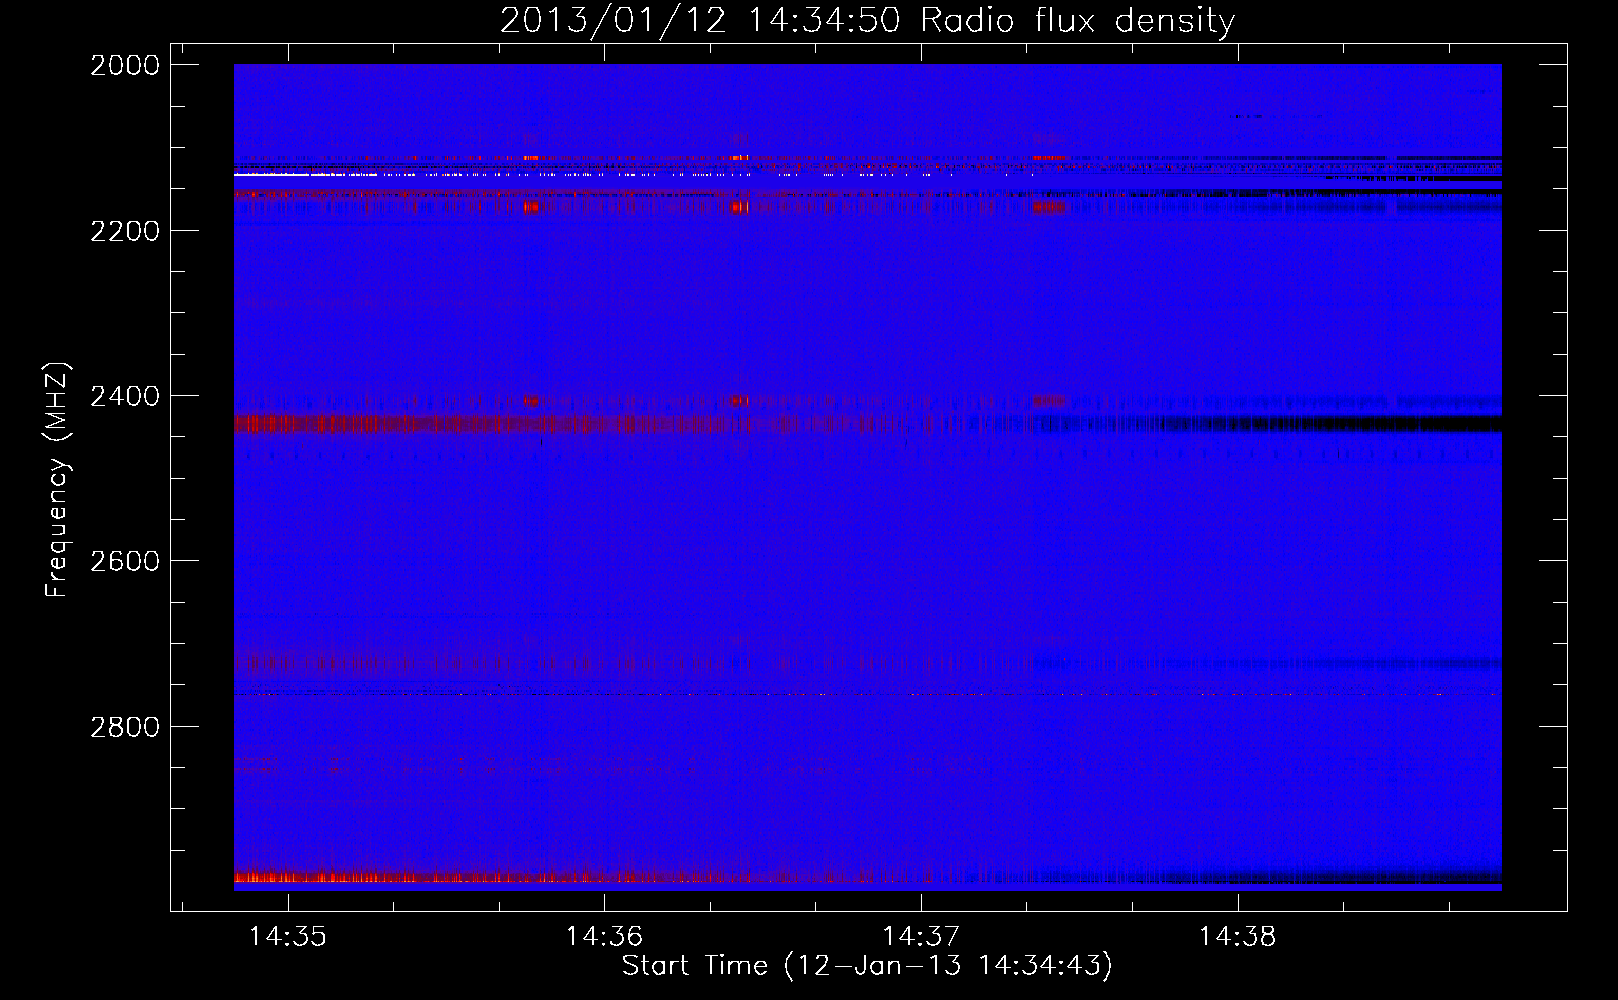This screenshot has width=1618, height=1000.
Task: Select the 2400 frequency tick label
Action: click(x=125, y=396)
